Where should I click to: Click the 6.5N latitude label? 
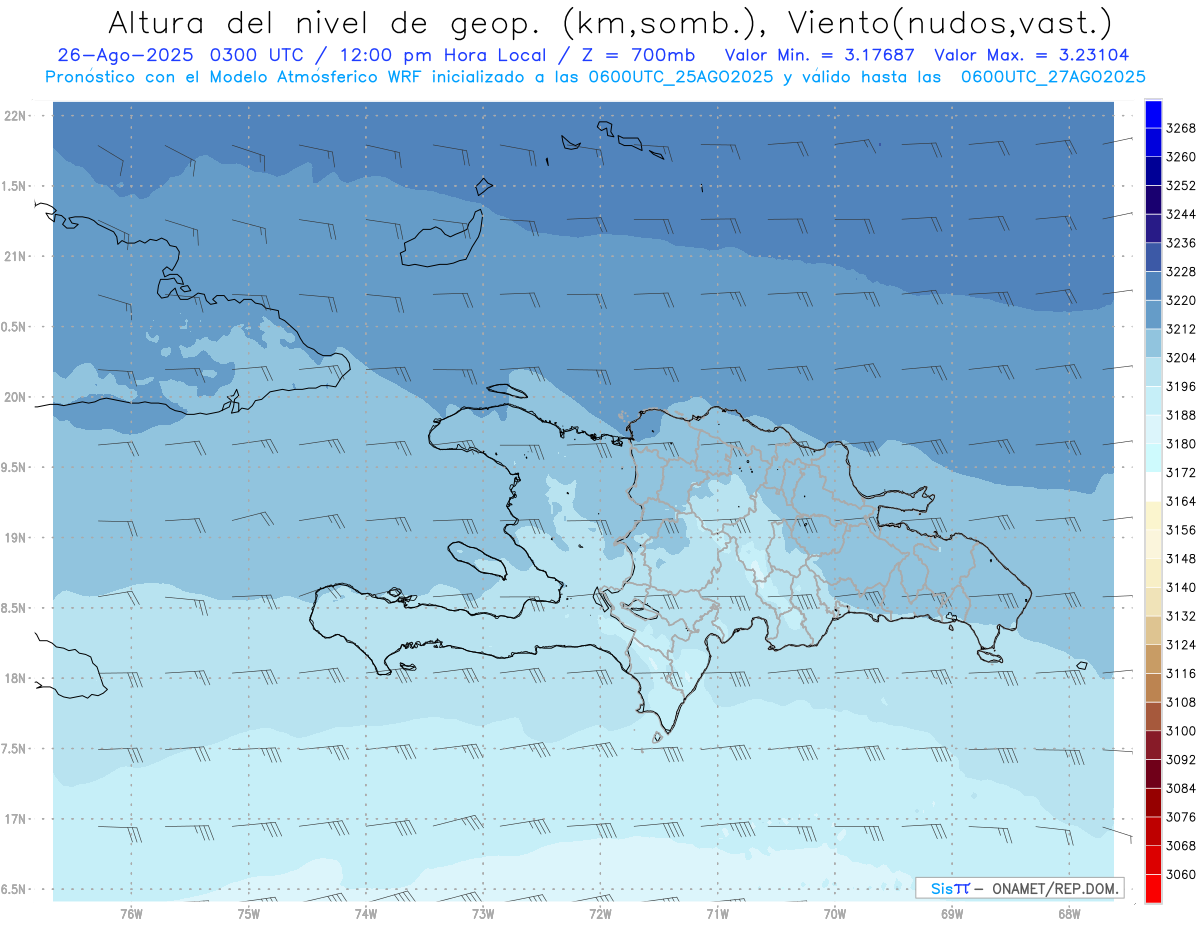point(14,889)
